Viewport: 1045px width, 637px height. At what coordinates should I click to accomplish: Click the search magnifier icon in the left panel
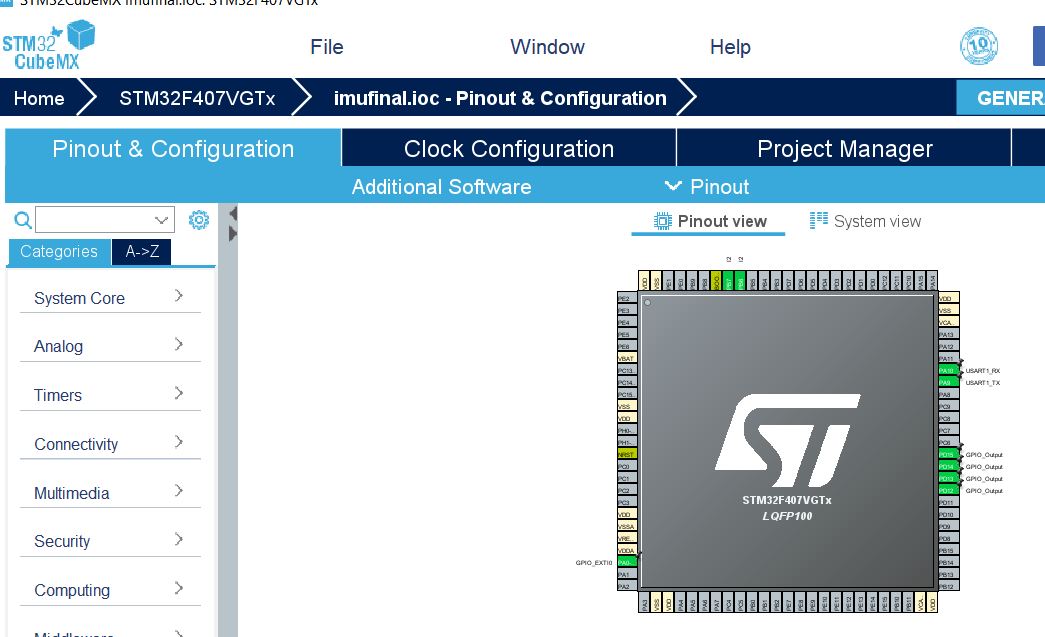coord(23,220)
